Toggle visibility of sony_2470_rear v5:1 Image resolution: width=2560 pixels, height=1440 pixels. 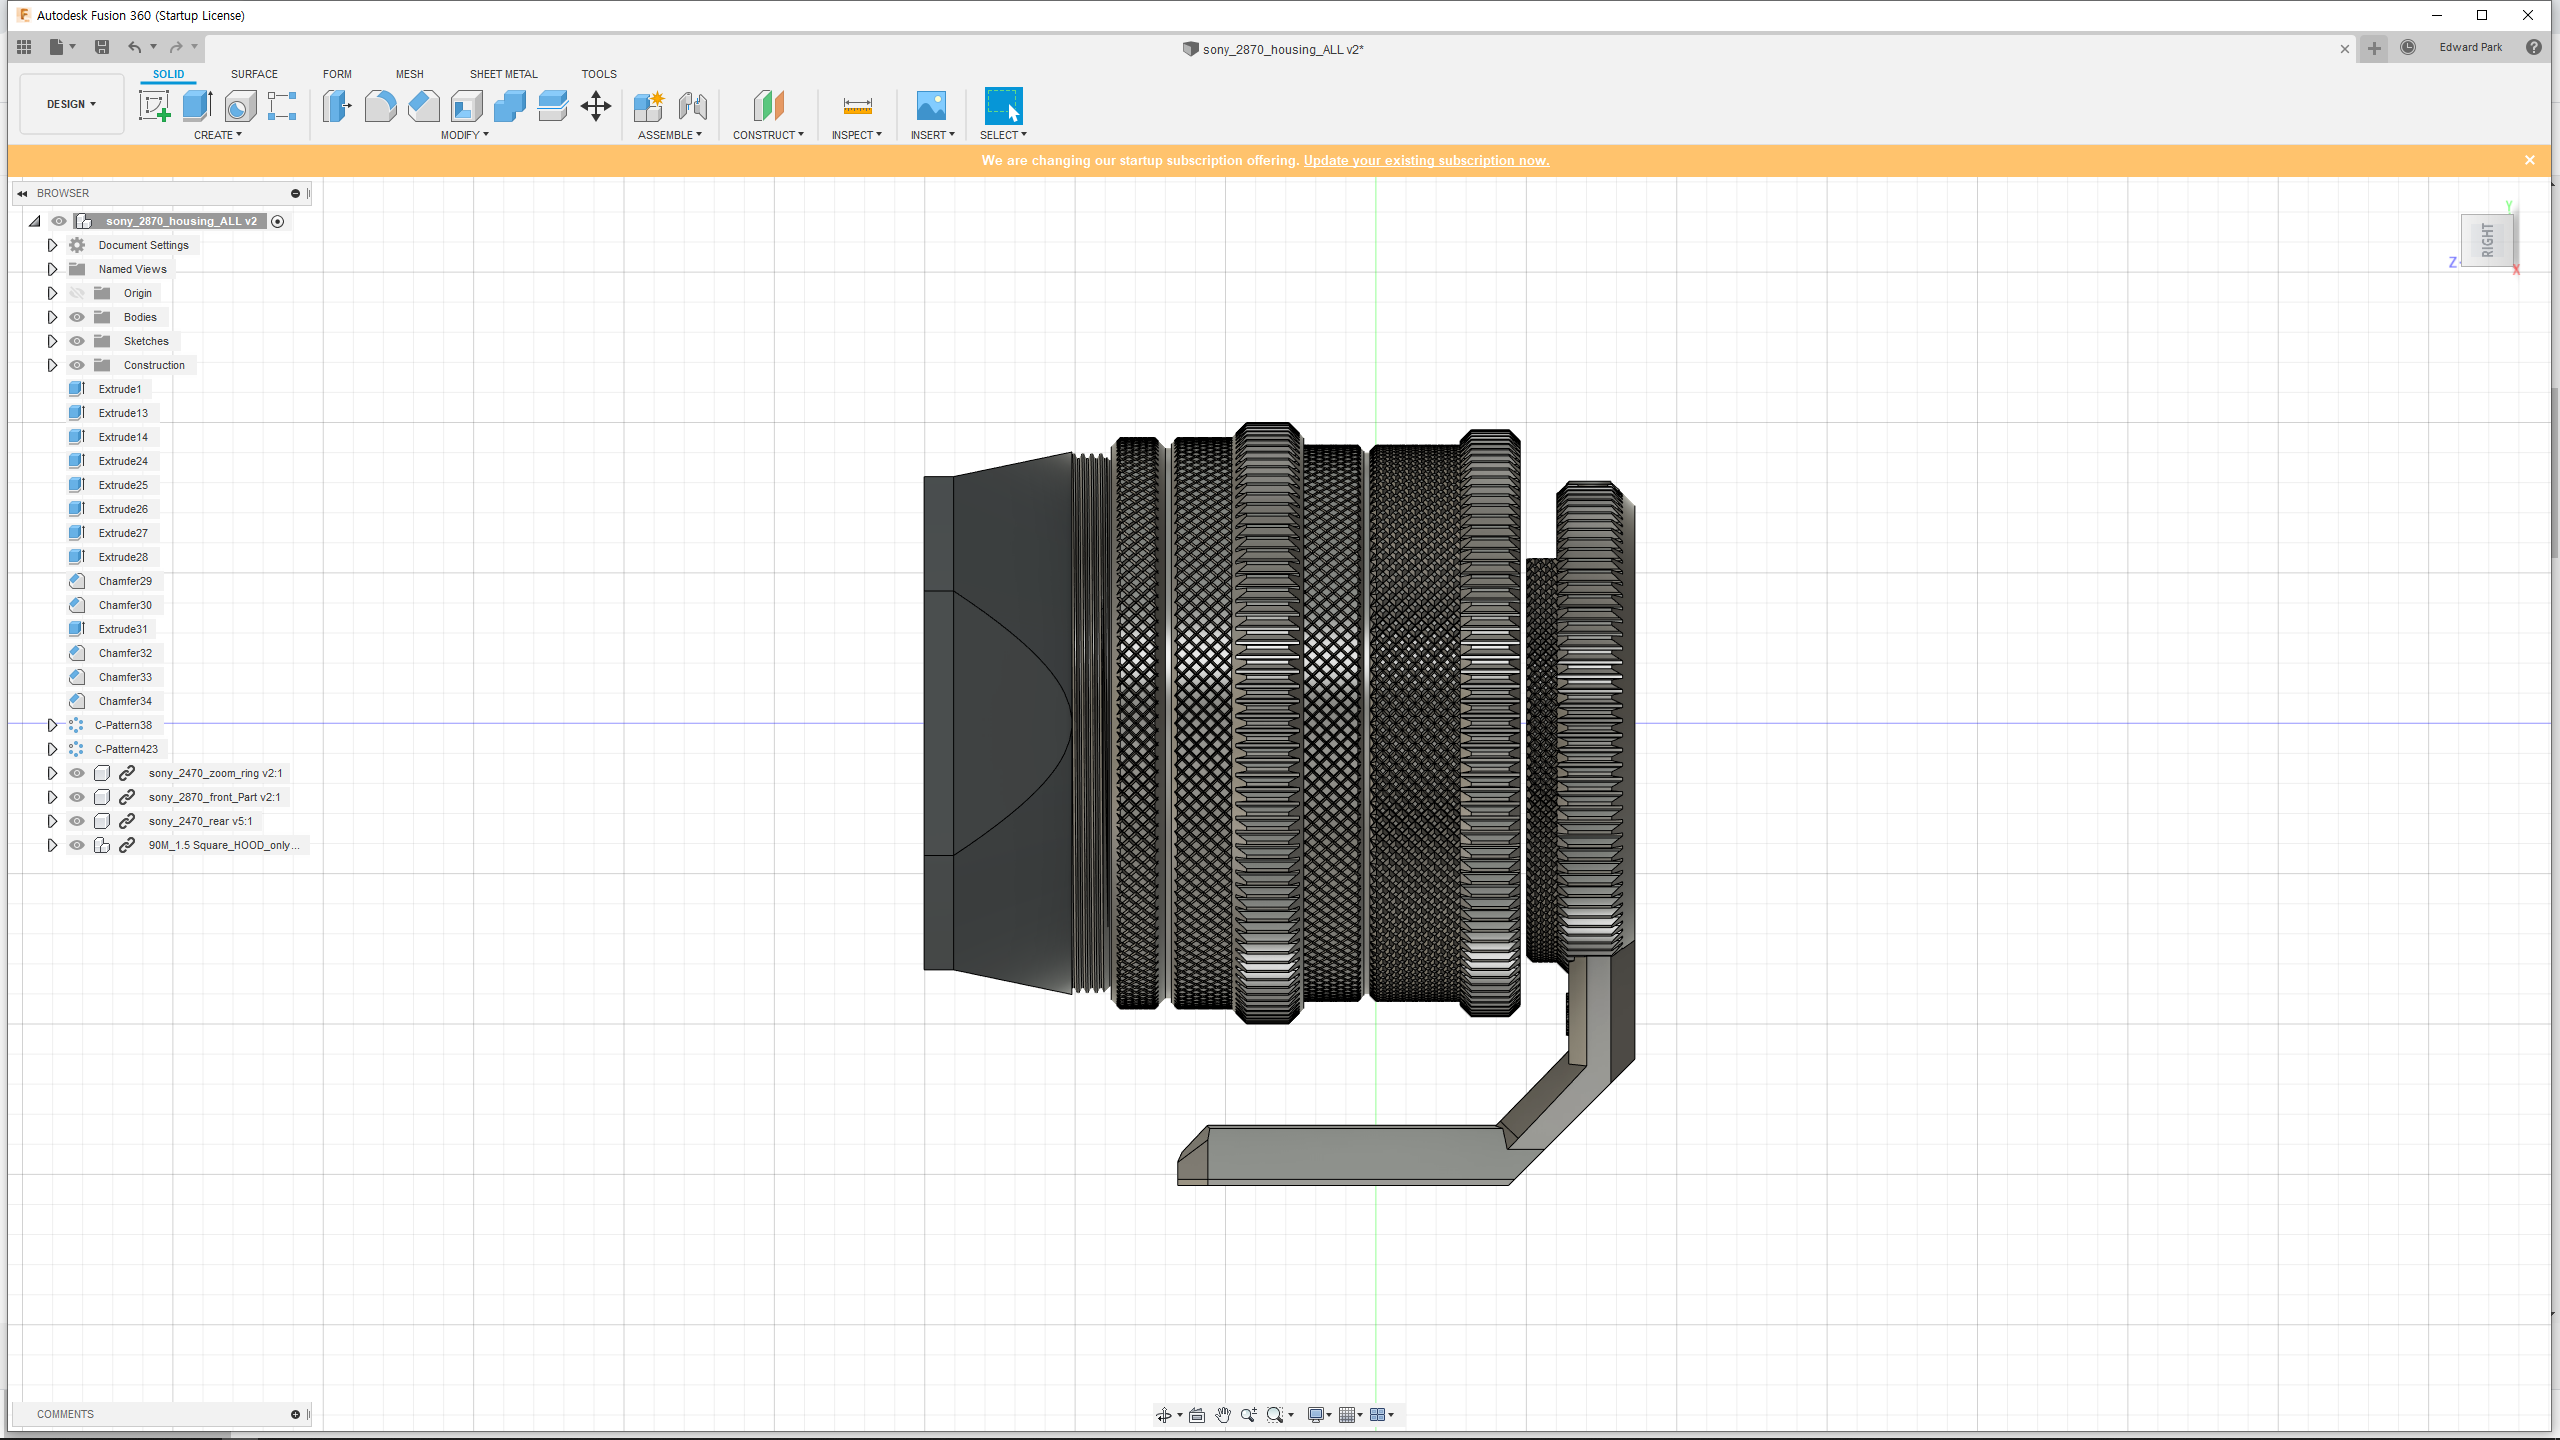[x=77, y=821]
